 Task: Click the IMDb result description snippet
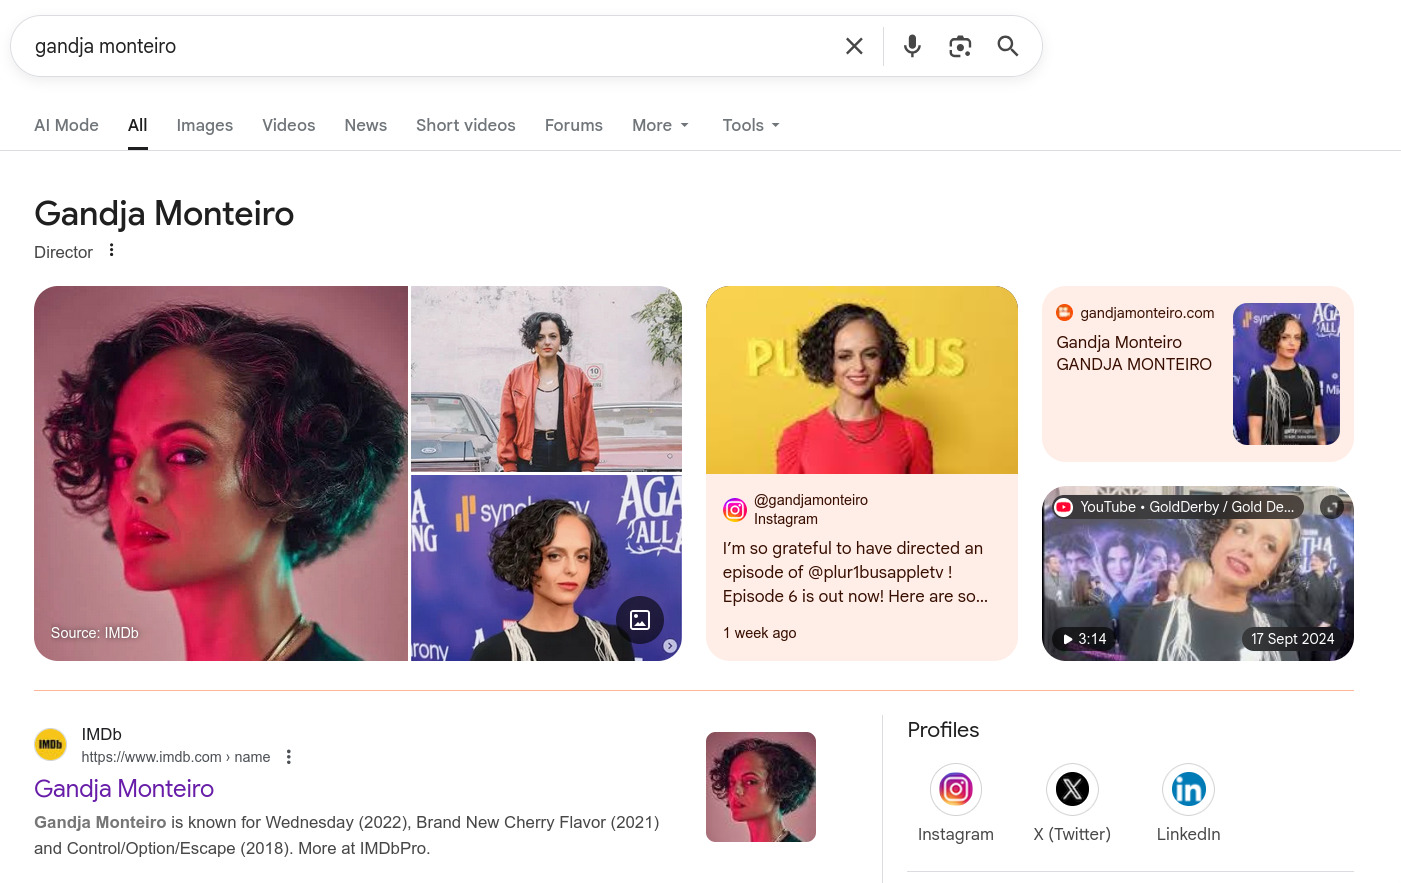[x=347, y=835]
